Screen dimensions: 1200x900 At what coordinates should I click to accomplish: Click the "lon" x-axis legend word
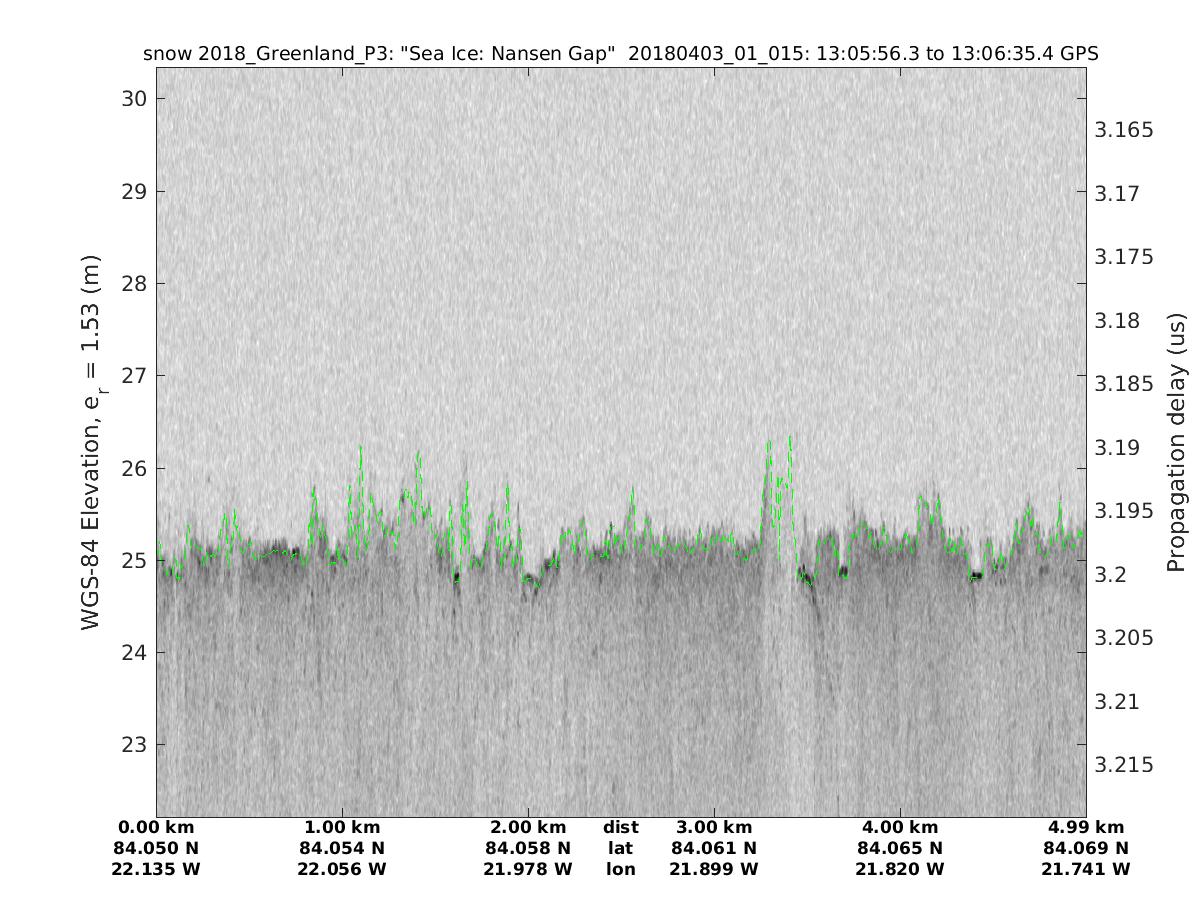[x=620, y=869]
